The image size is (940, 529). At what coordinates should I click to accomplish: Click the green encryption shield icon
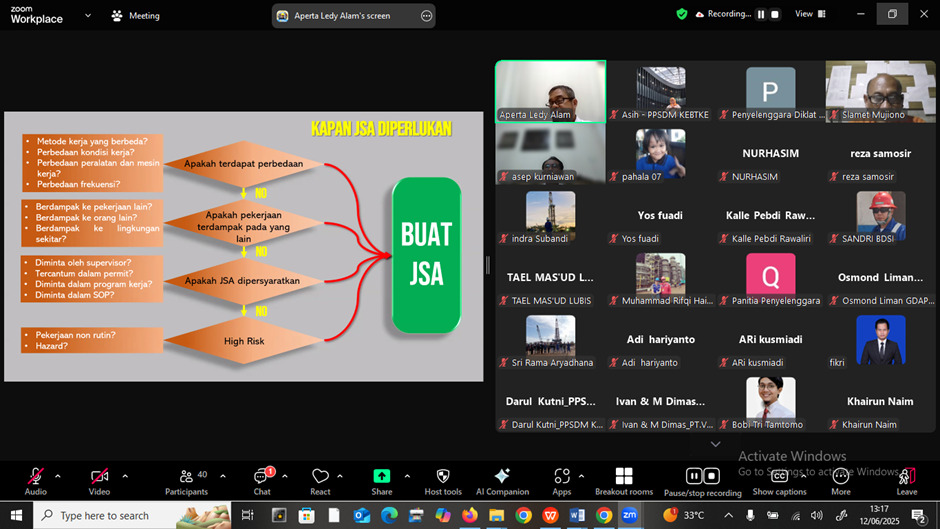(x=682, y=14)
